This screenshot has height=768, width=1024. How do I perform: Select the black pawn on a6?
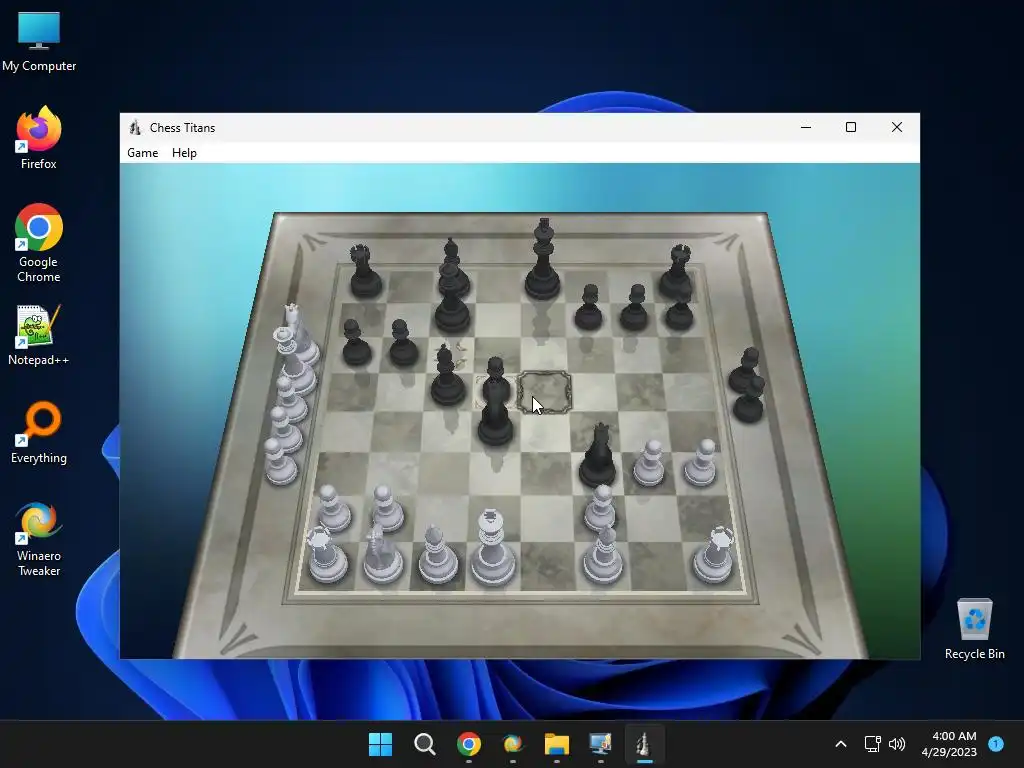356,343
